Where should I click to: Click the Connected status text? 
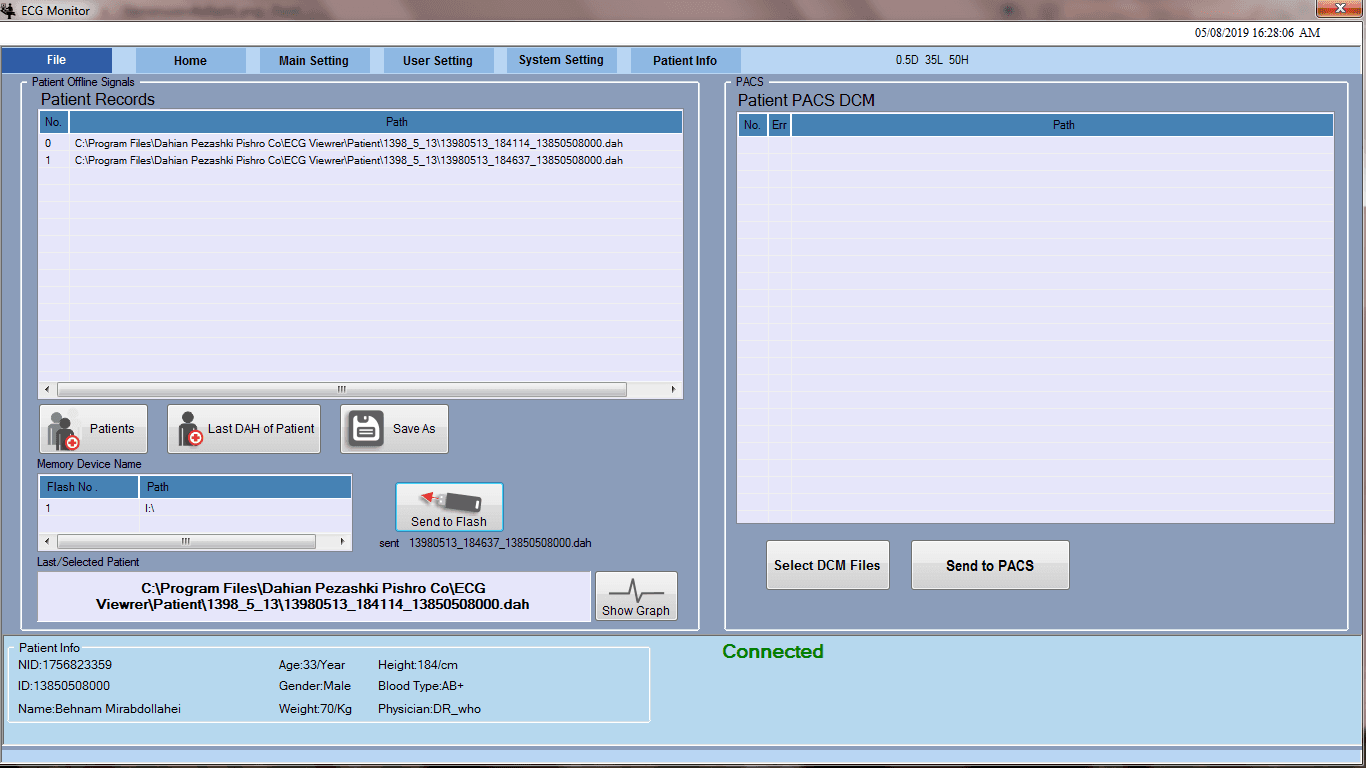(773, 652)
